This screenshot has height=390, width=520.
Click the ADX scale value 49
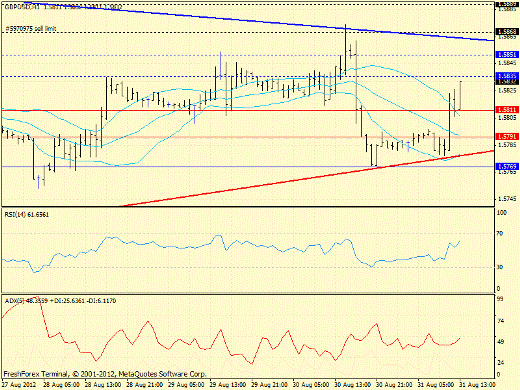click(x=500, y=342)
